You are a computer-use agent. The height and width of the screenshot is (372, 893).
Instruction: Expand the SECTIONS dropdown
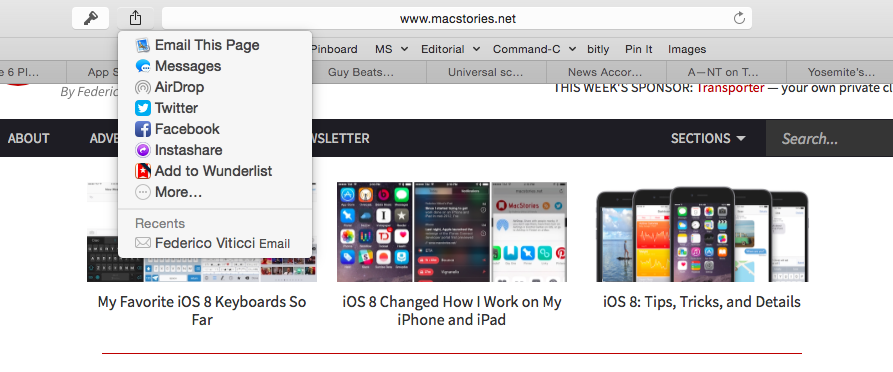click(x=708, y=138)
